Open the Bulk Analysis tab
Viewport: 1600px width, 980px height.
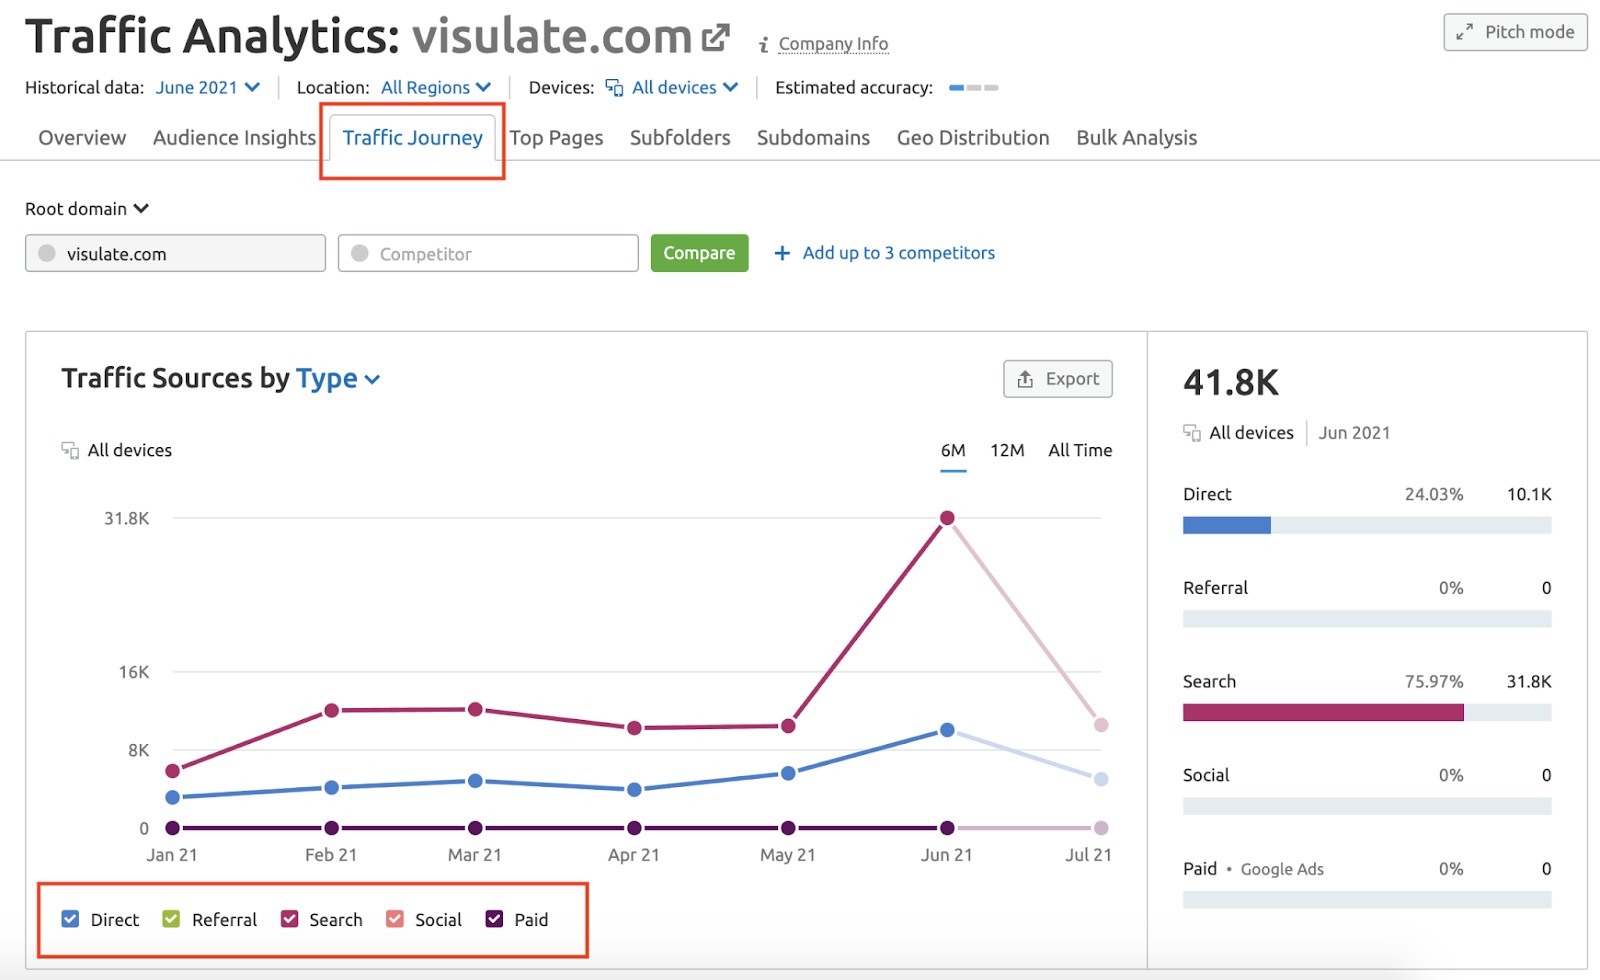[1136, 138]
